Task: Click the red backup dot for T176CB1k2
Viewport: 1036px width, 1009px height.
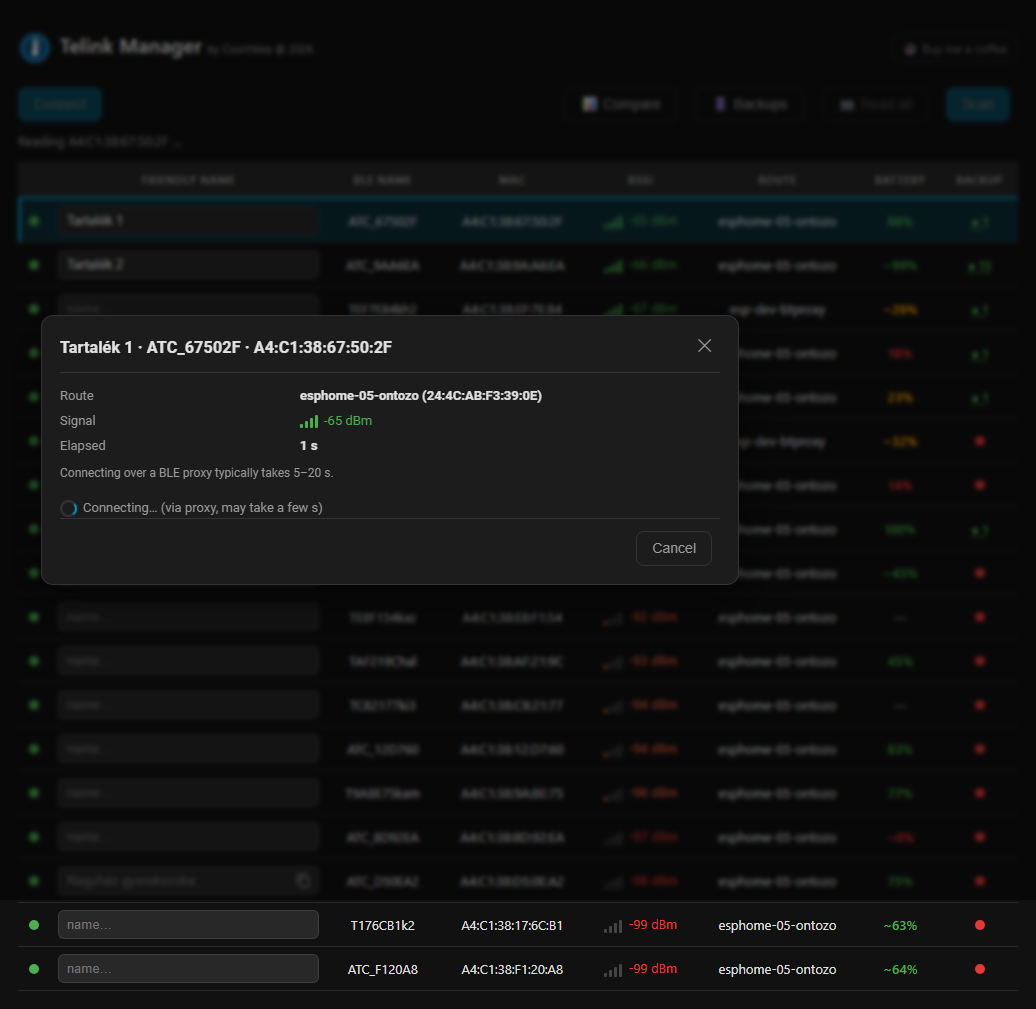Action: pos(980,924)
